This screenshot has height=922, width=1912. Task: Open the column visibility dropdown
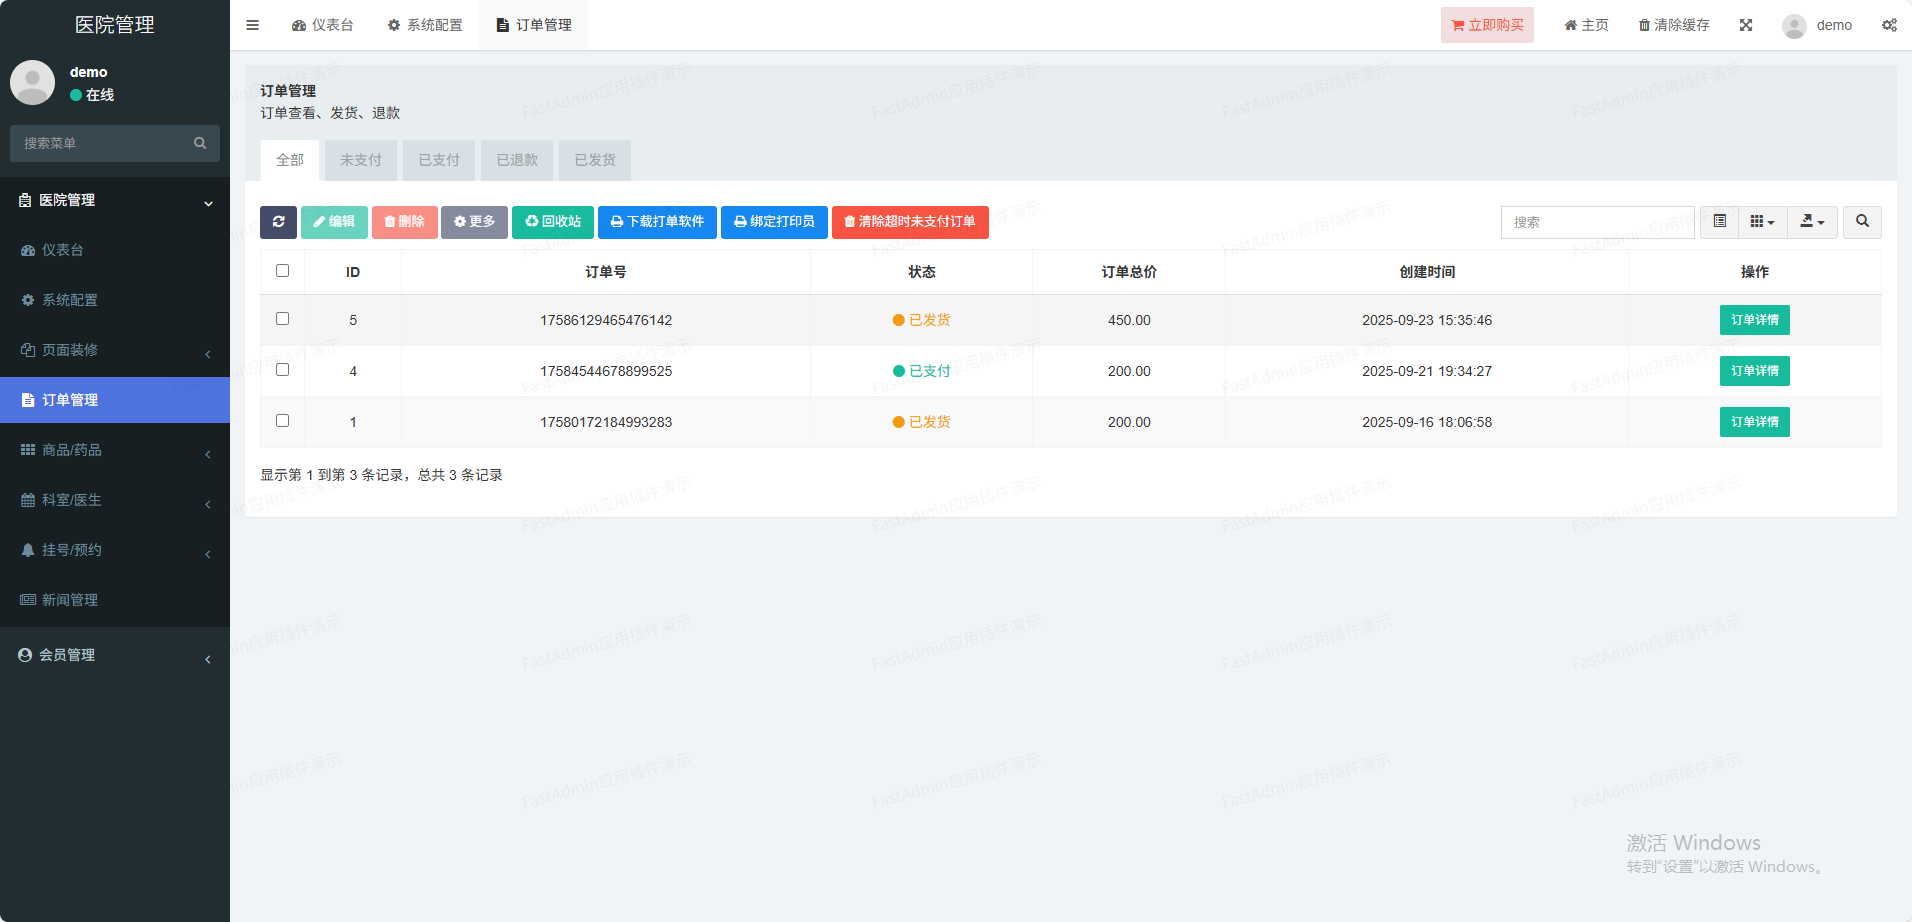click(x=1761, y=222)
